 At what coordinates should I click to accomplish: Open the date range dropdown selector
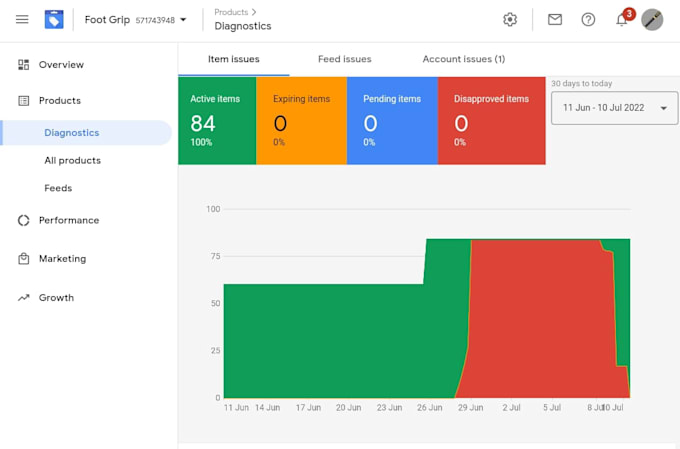614,107
